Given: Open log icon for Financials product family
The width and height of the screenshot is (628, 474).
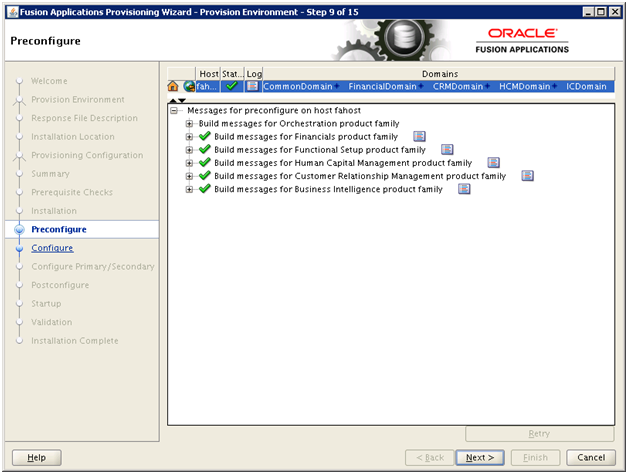Looking at the screenshot, I should tap(419, 137).
